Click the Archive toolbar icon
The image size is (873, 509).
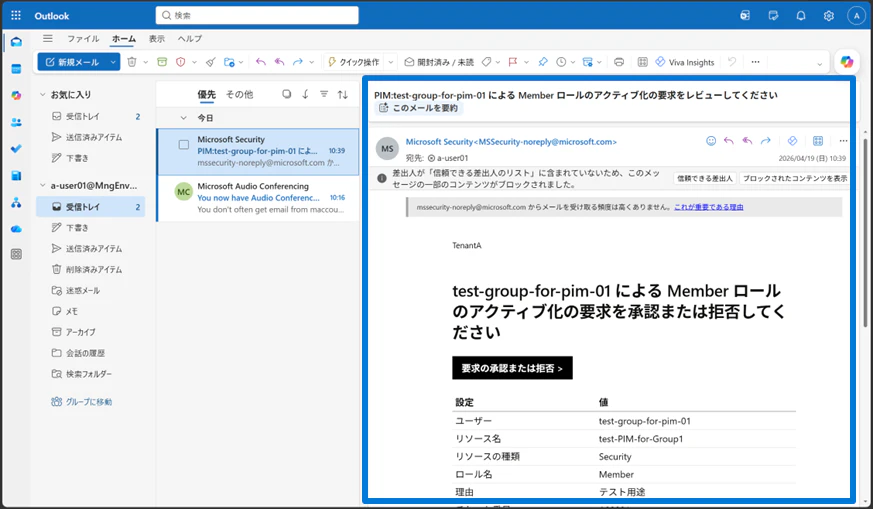(x=162, y=62)
